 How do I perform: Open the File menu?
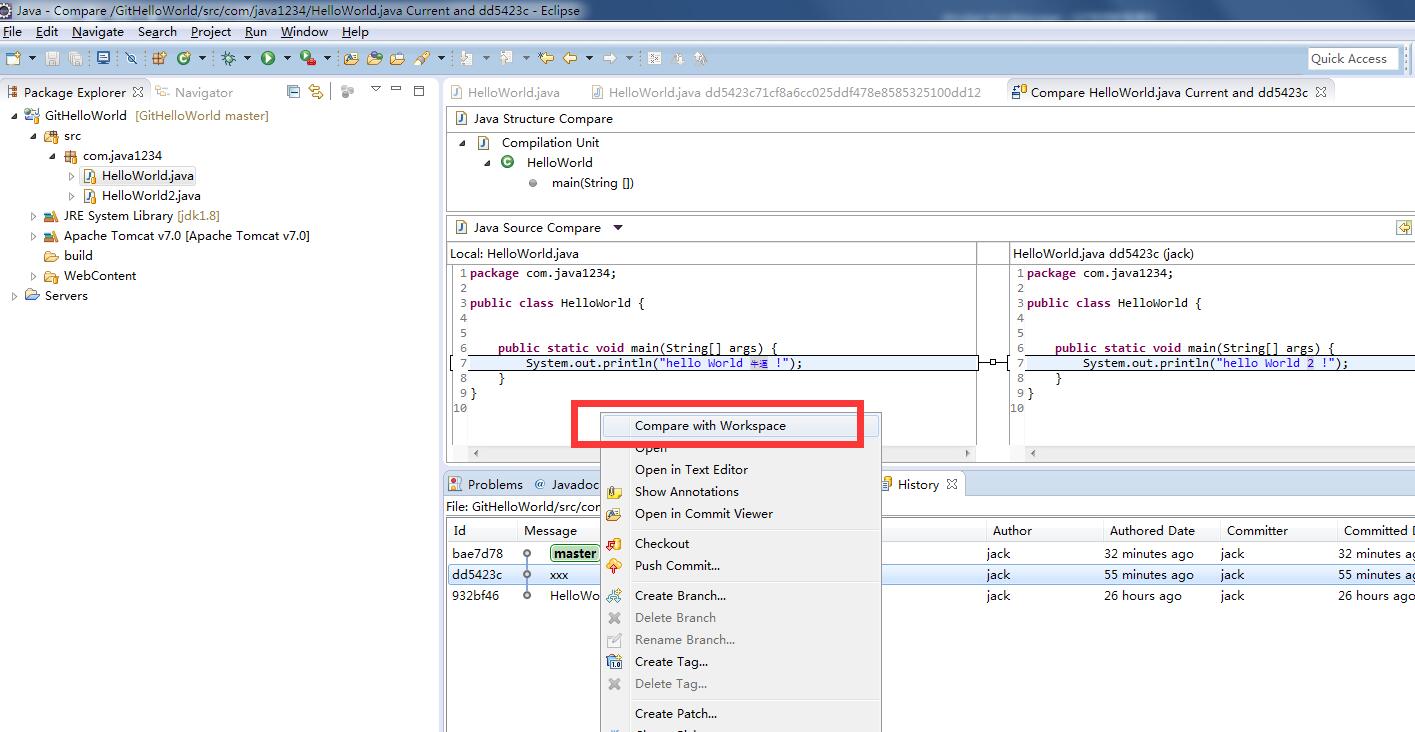12,32
